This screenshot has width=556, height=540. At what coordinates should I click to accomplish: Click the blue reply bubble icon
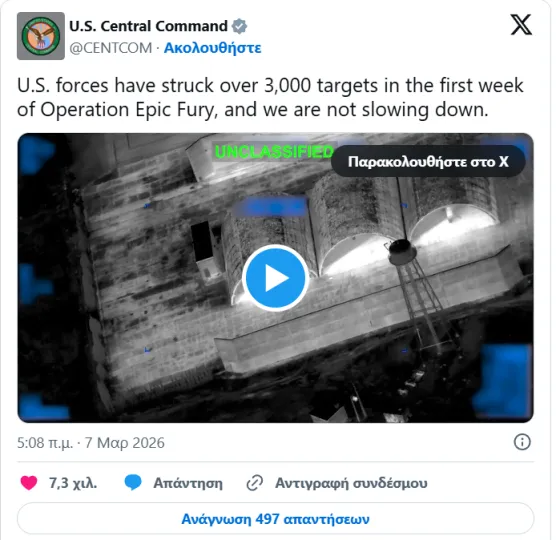coord(133,483)
